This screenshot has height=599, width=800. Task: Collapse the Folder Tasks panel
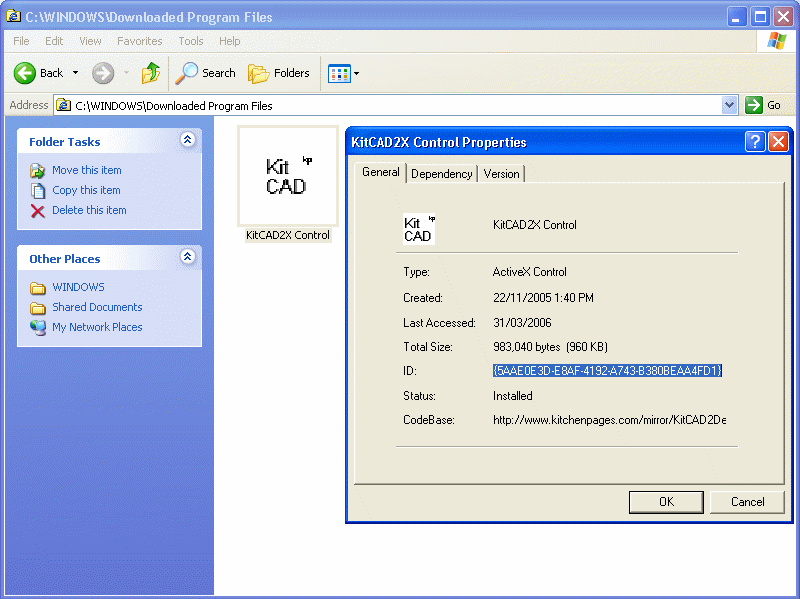pyautogui.click(x=188, y=139)
